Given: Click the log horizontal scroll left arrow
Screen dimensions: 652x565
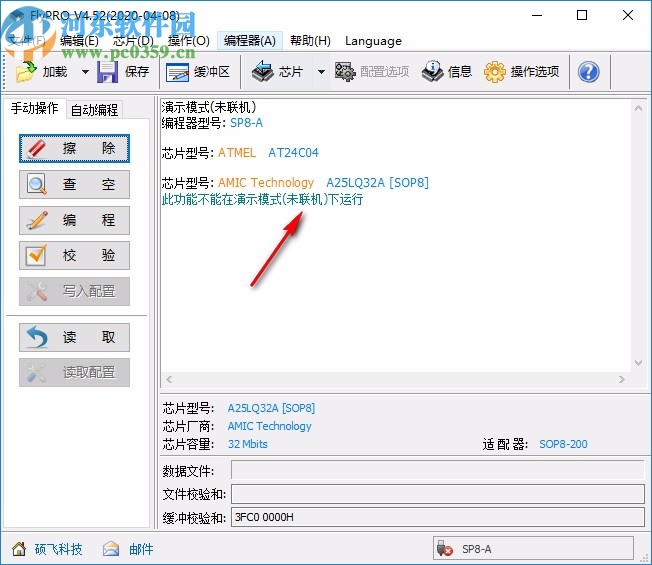Looking at the screenshot, I should tap(169, 379).
